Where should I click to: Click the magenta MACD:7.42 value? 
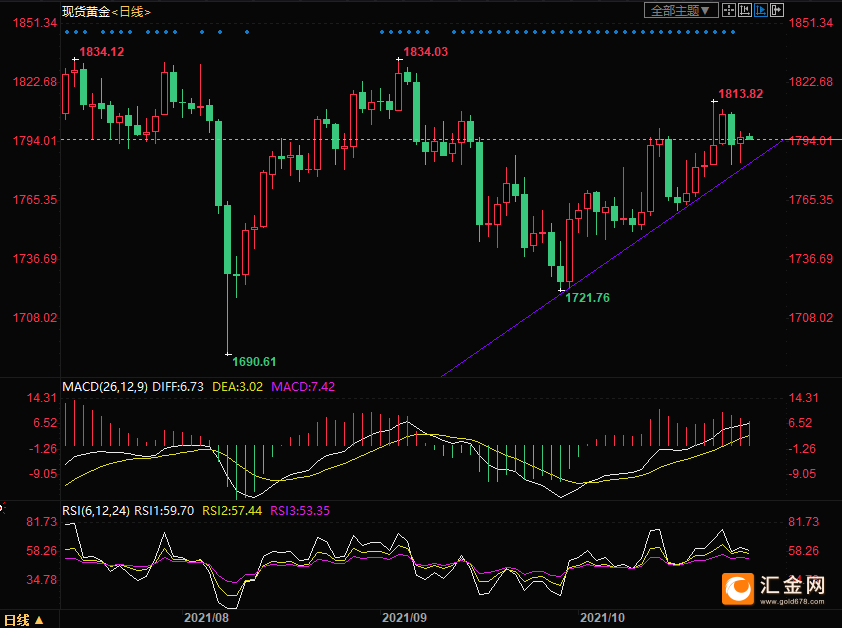303,387
